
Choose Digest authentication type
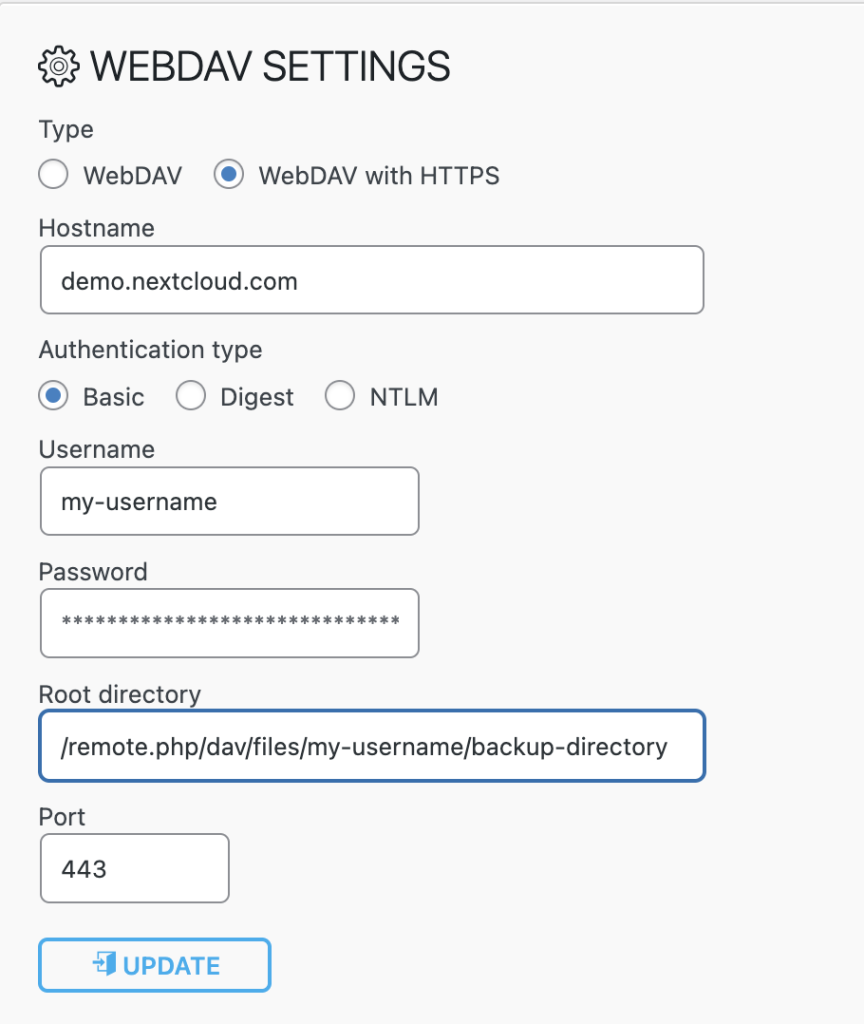point(191,396)
